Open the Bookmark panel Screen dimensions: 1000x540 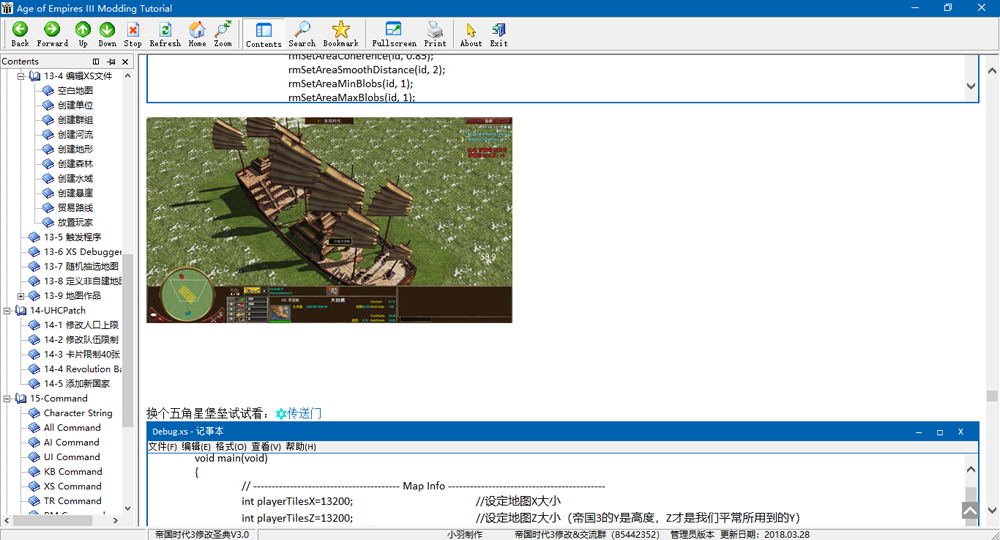click(341, 34)
